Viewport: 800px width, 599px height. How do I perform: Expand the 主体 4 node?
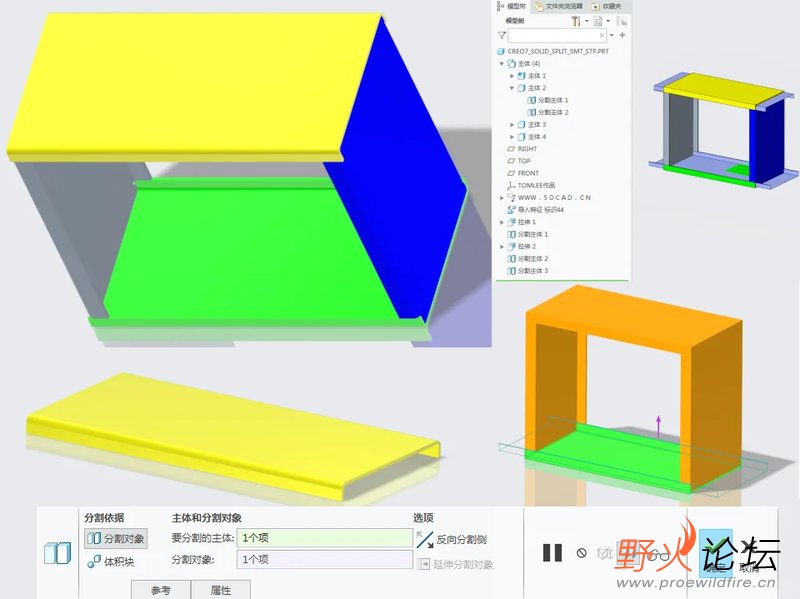[512, 137]
